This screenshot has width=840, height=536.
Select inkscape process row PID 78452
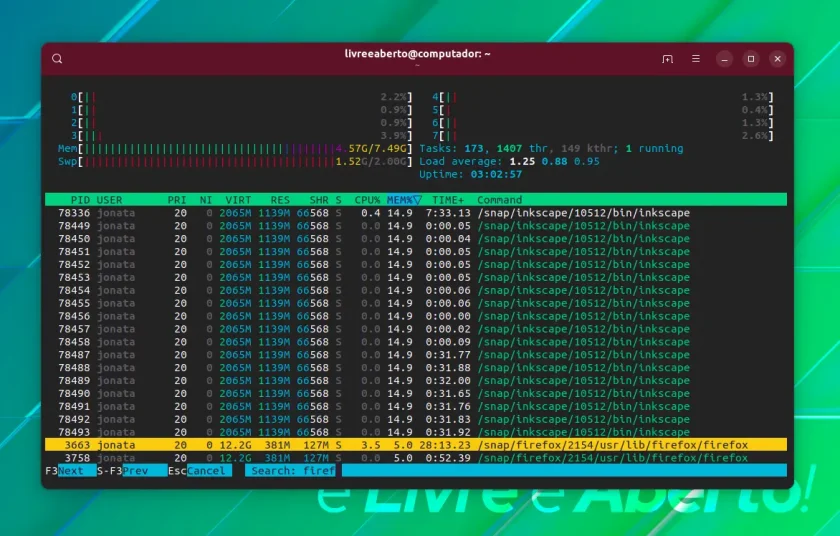pos(416,264)
